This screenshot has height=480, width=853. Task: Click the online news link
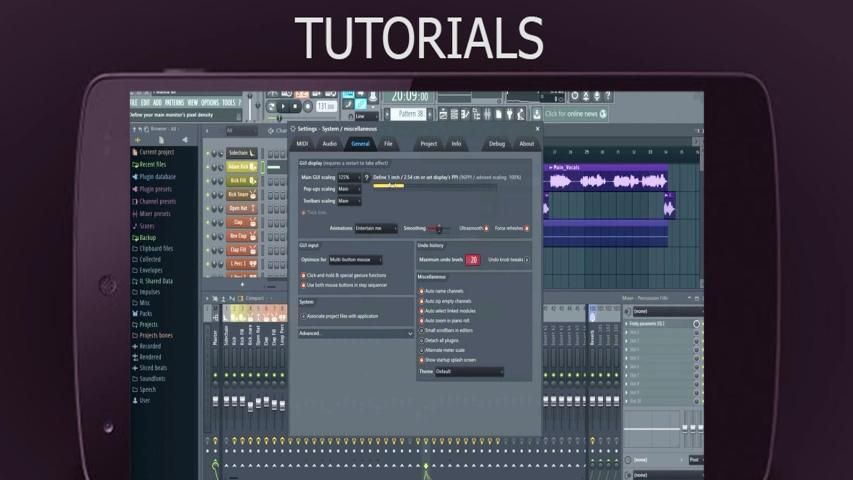coord(576,114)
